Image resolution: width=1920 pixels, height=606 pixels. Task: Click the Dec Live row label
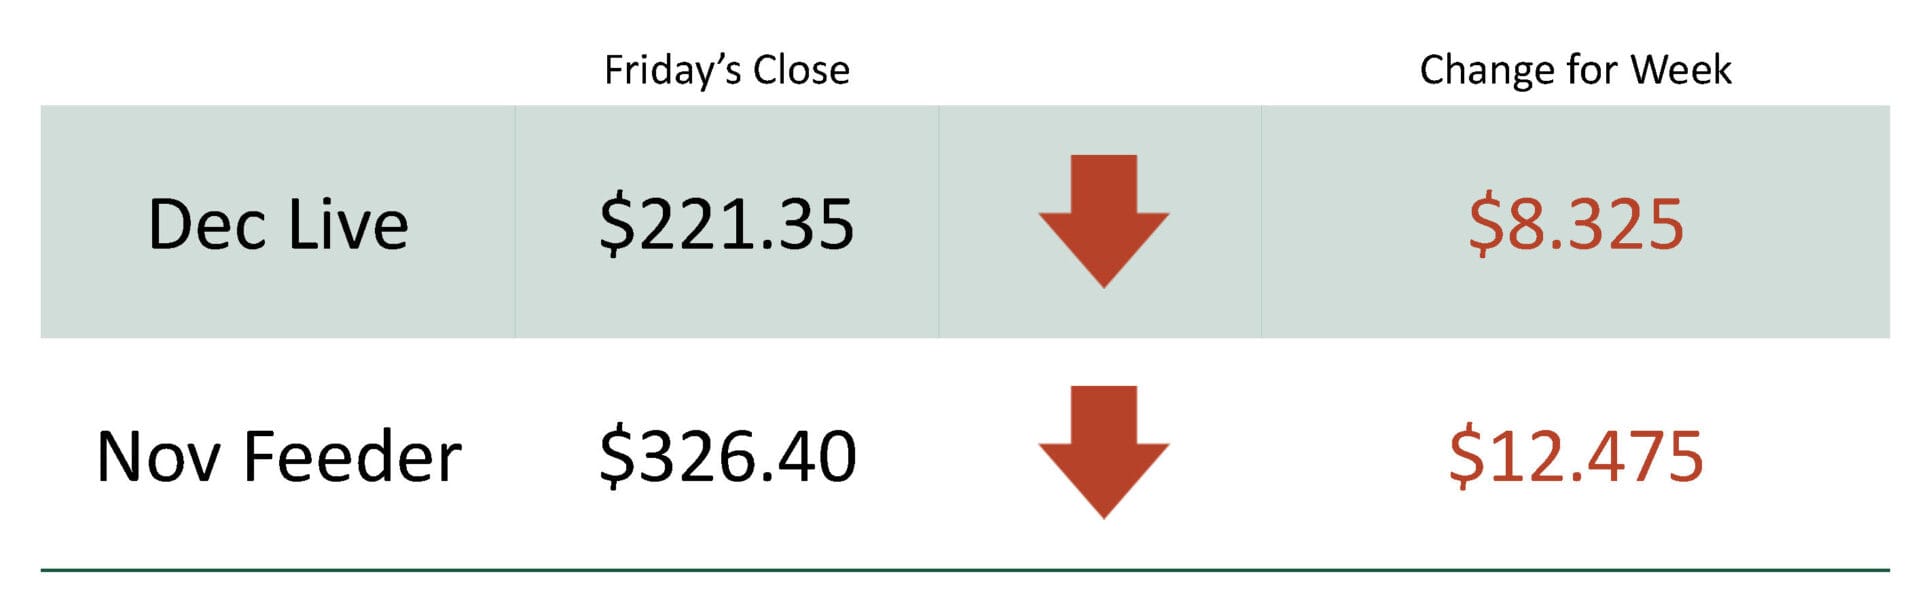tap(278, 224)
